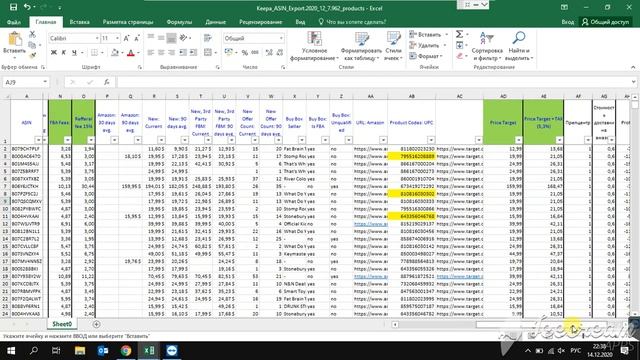Toggle Italic (К) formatting

coord(64,53)
